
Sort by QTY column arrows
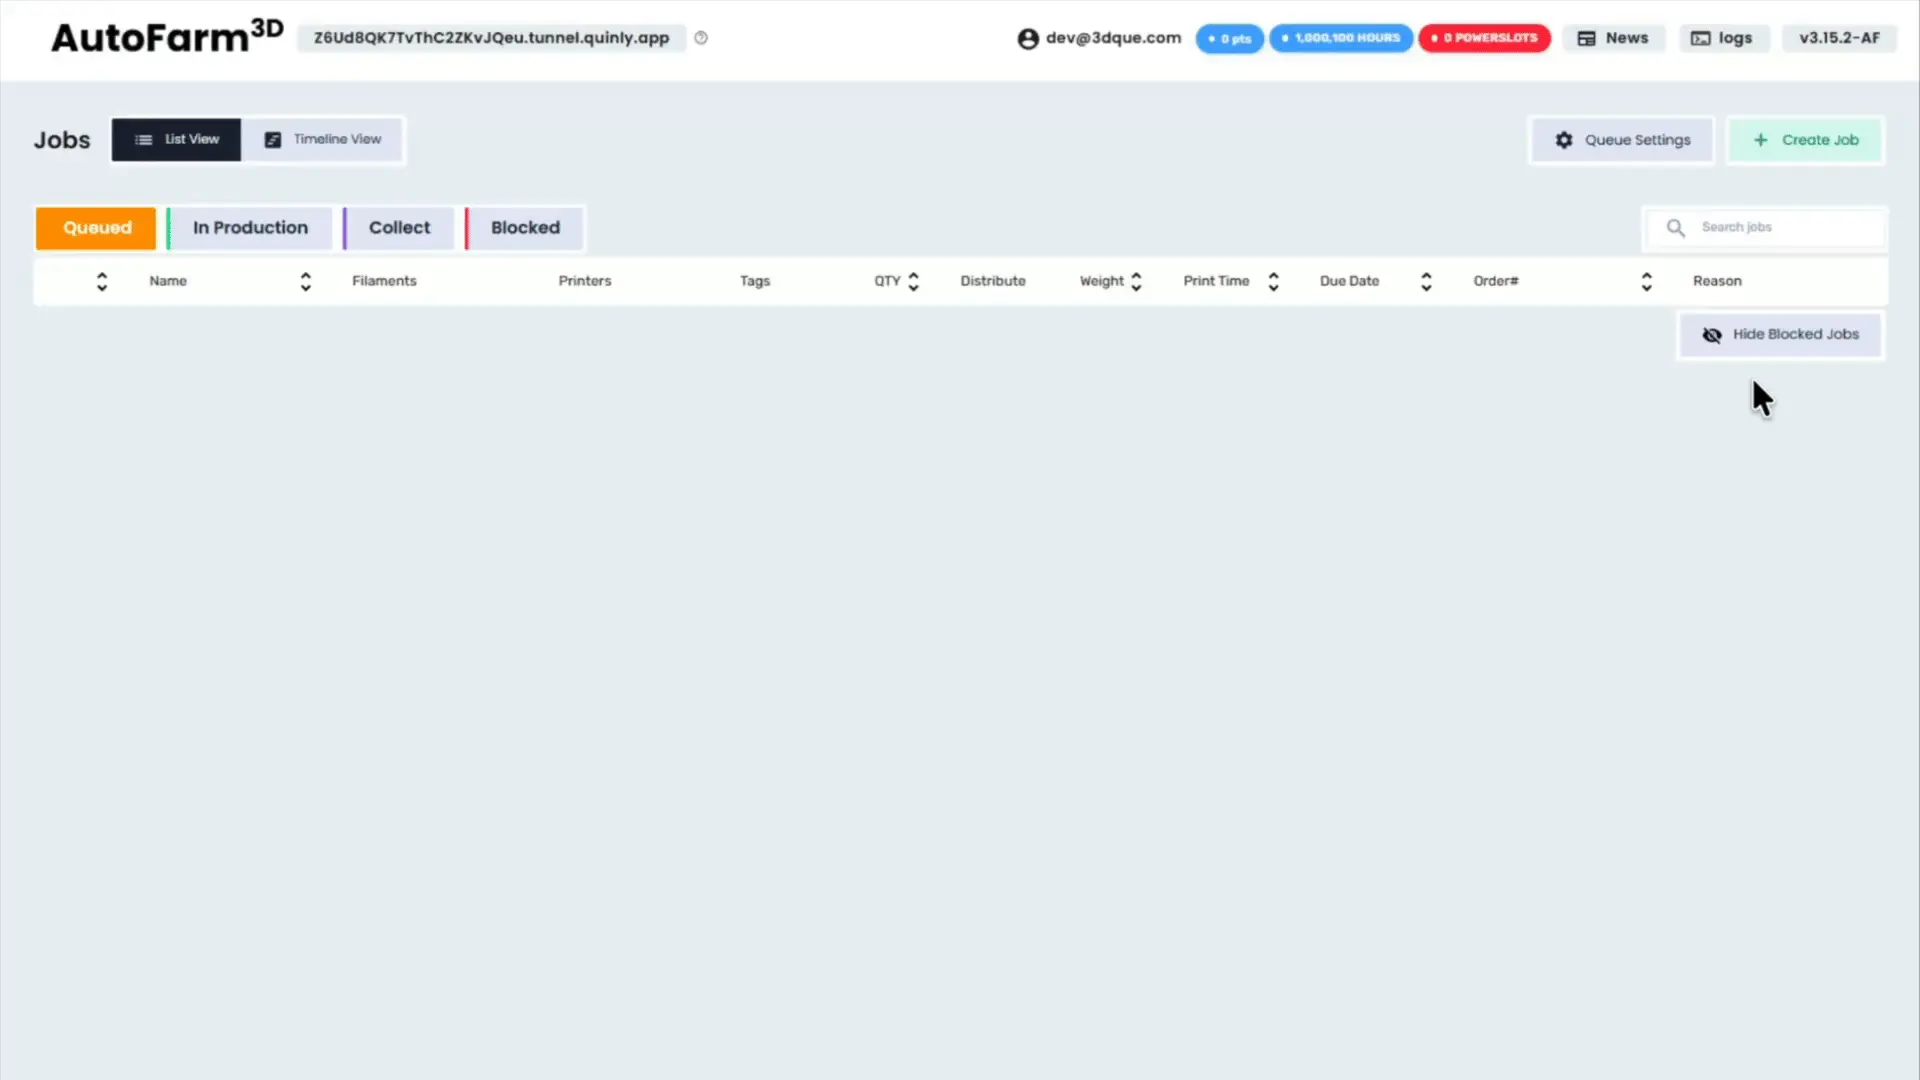(x=913, y=282)
